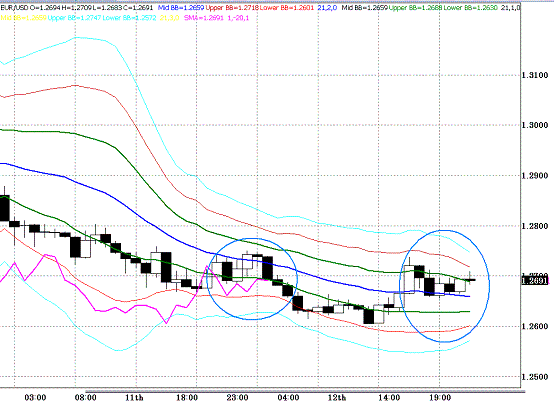
Task: Click the 1.3100 price axis label
Action: [x=535, y=75]
